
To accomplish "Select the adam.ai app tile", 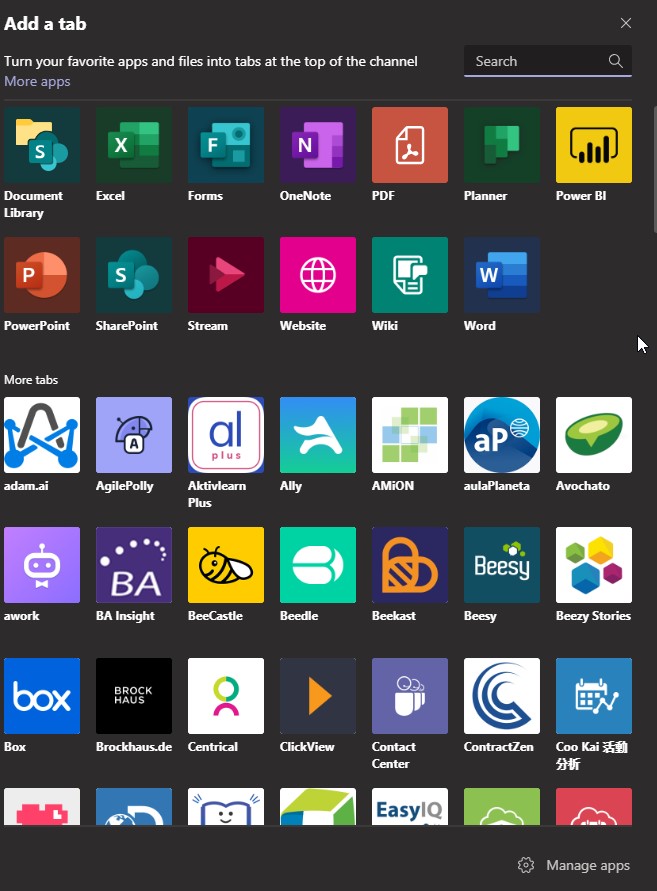I will pos(42,435).
